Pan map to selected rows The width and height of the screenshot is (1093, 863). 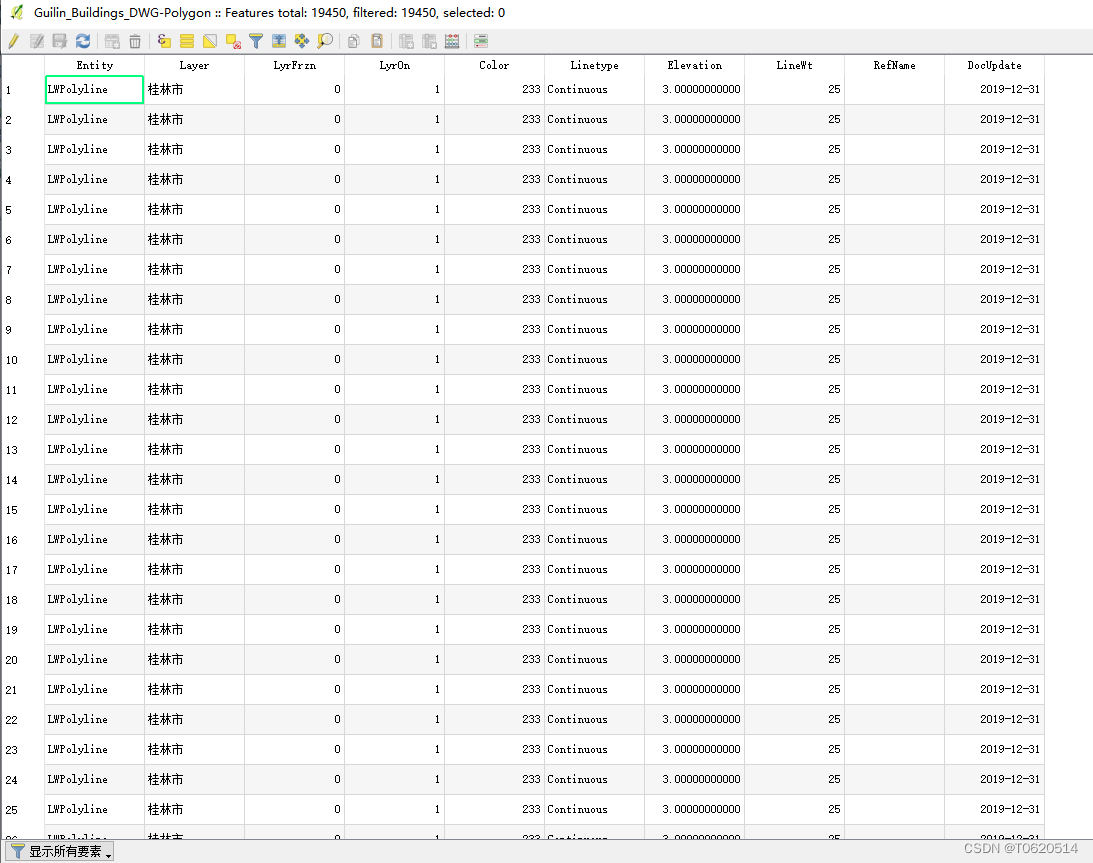tap(302, 41)
